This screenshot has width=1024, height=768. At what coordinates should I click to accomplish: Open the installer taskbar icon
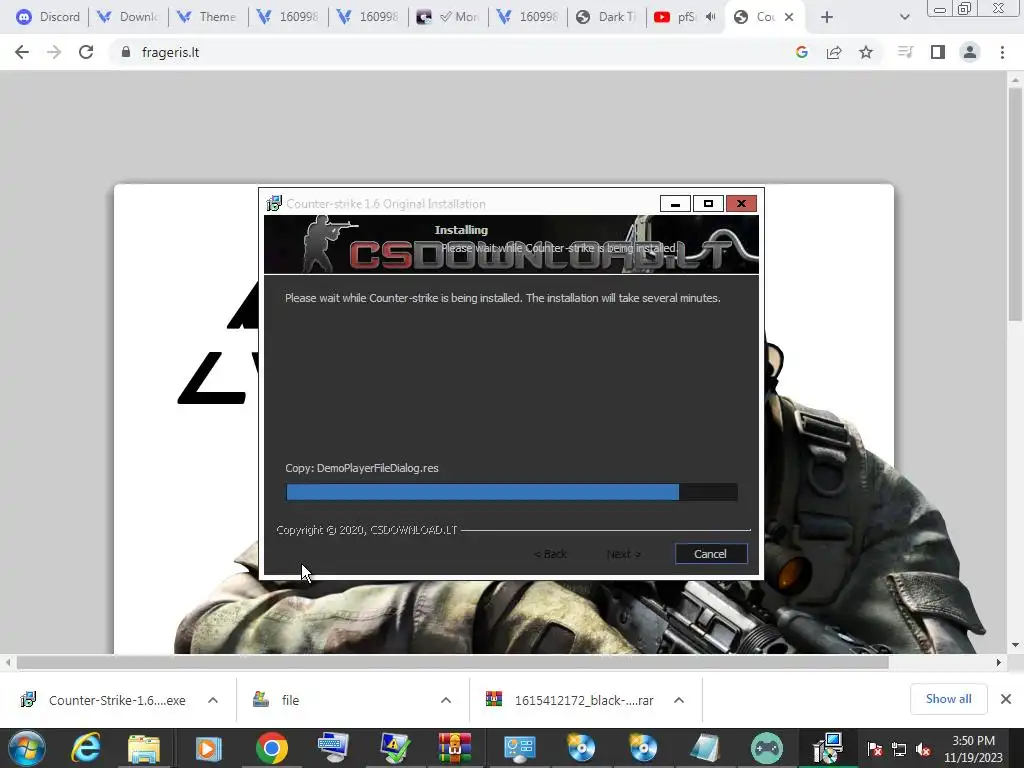click(x=828, y=748)
